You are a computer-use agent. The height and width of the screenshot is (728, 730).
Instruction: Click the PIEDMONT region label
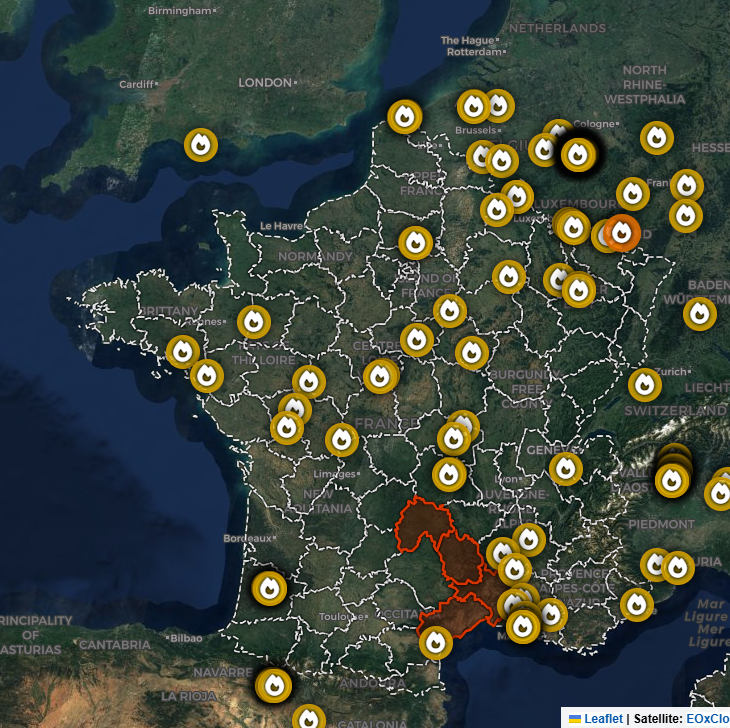coord(661,524)
